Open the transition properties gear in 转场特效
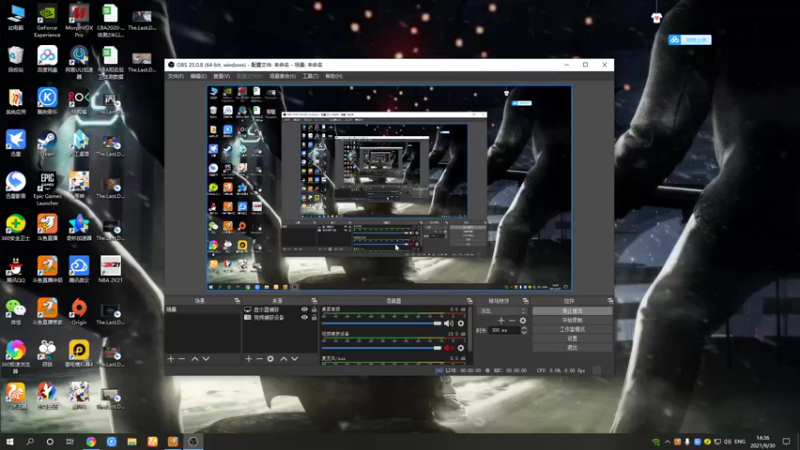 (x=523, y=320)
